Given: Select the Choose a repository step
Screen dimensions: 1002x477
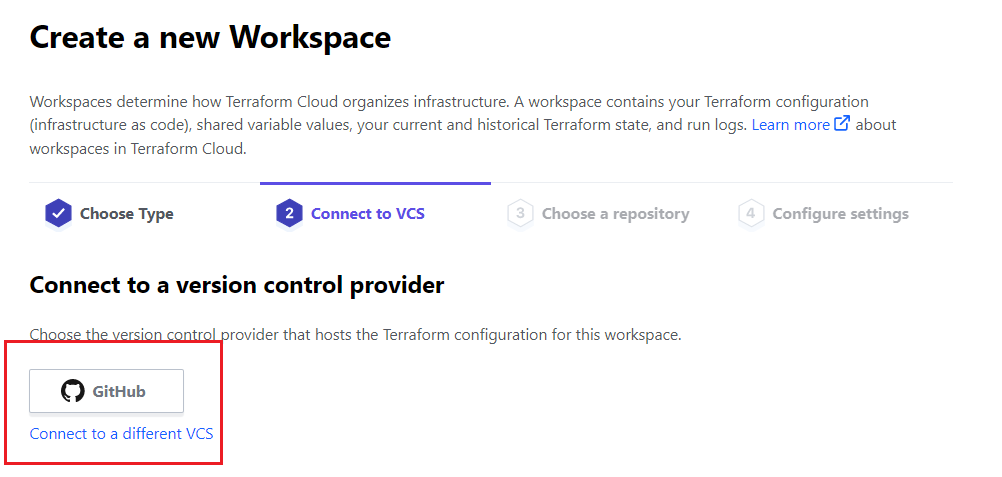Looking at the screenshot, I should [x=615, y=214].
